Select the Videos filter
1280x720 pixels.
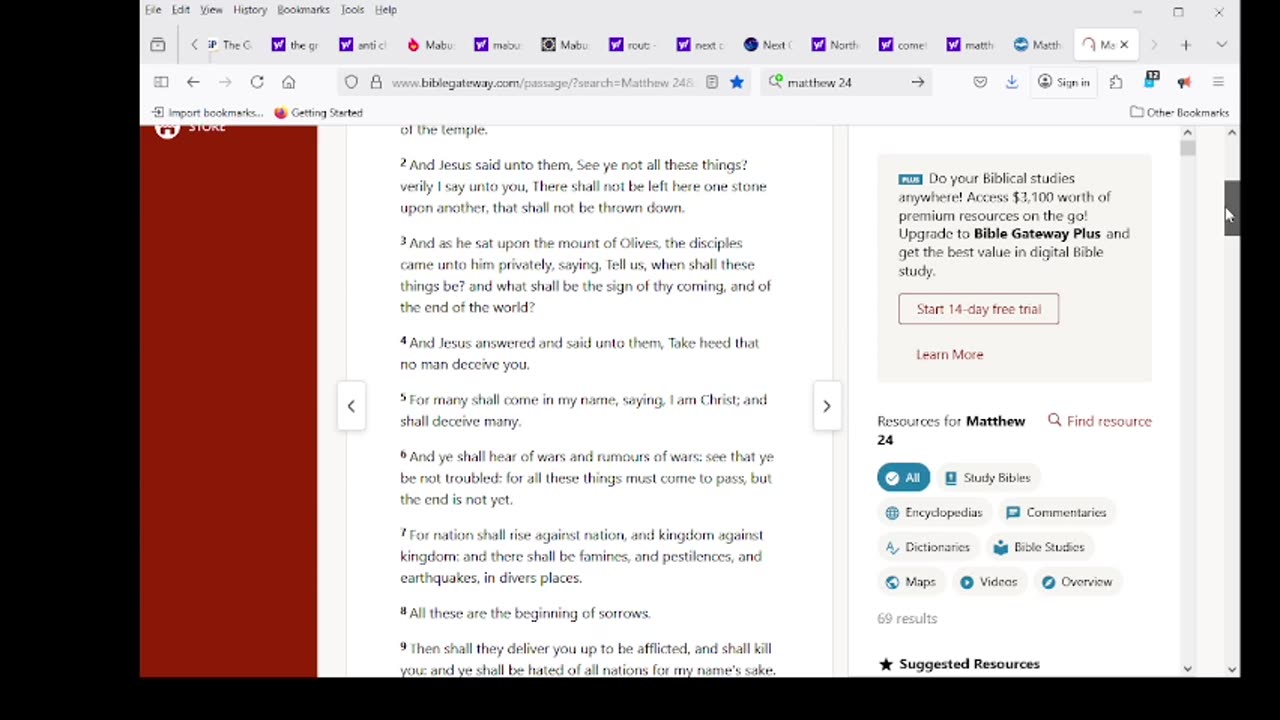click(x=989, y=582)
